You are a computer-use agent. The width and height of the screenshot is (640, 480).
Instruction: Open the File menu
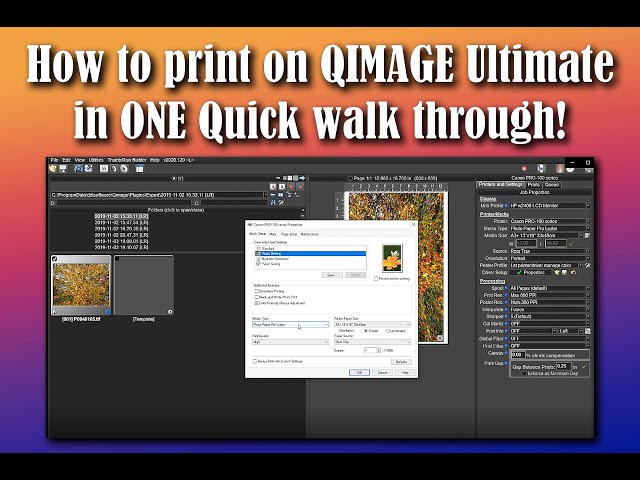click(54, 160)
